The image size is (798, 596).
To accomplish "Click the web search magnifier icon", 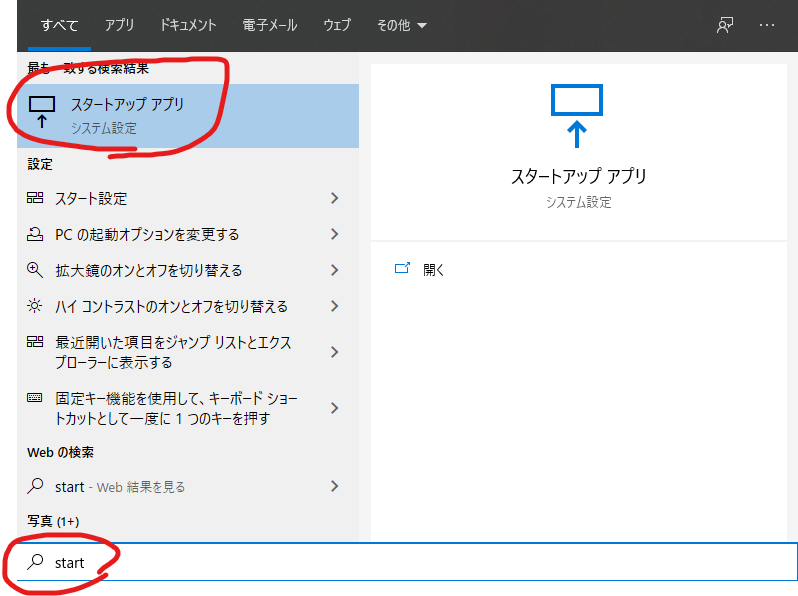I will (35, 486).
